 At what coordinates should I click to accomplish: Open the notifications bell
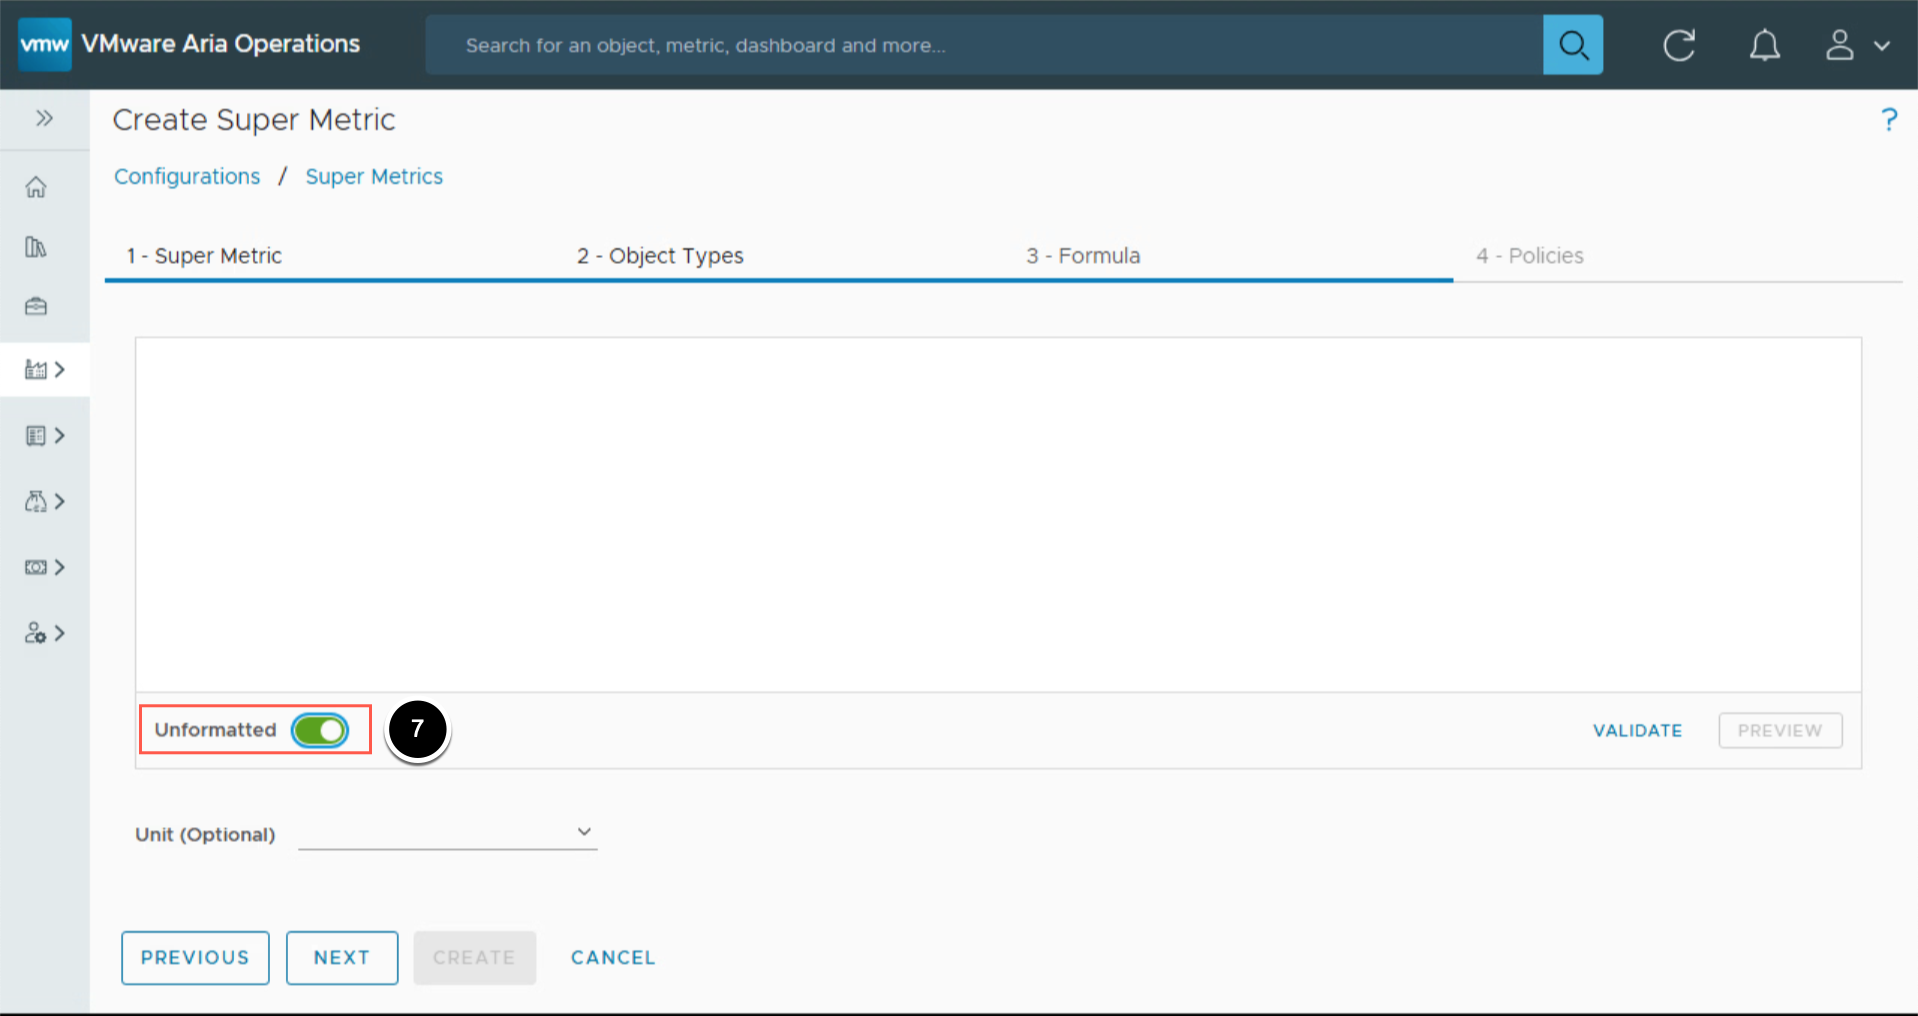pyautogui.click(x=1764, y=45)
